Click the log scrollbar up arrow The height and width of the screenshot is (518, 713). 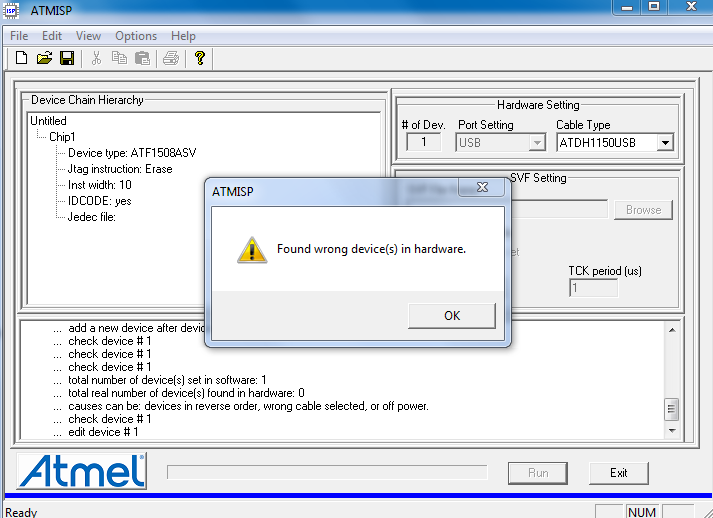click(x=672, y=330)
